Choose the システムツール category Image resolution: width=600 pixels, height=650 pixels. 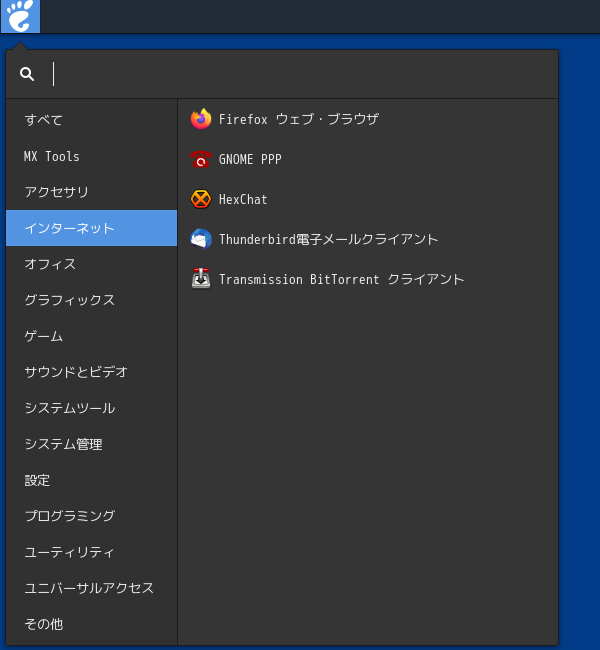(92, 408)
